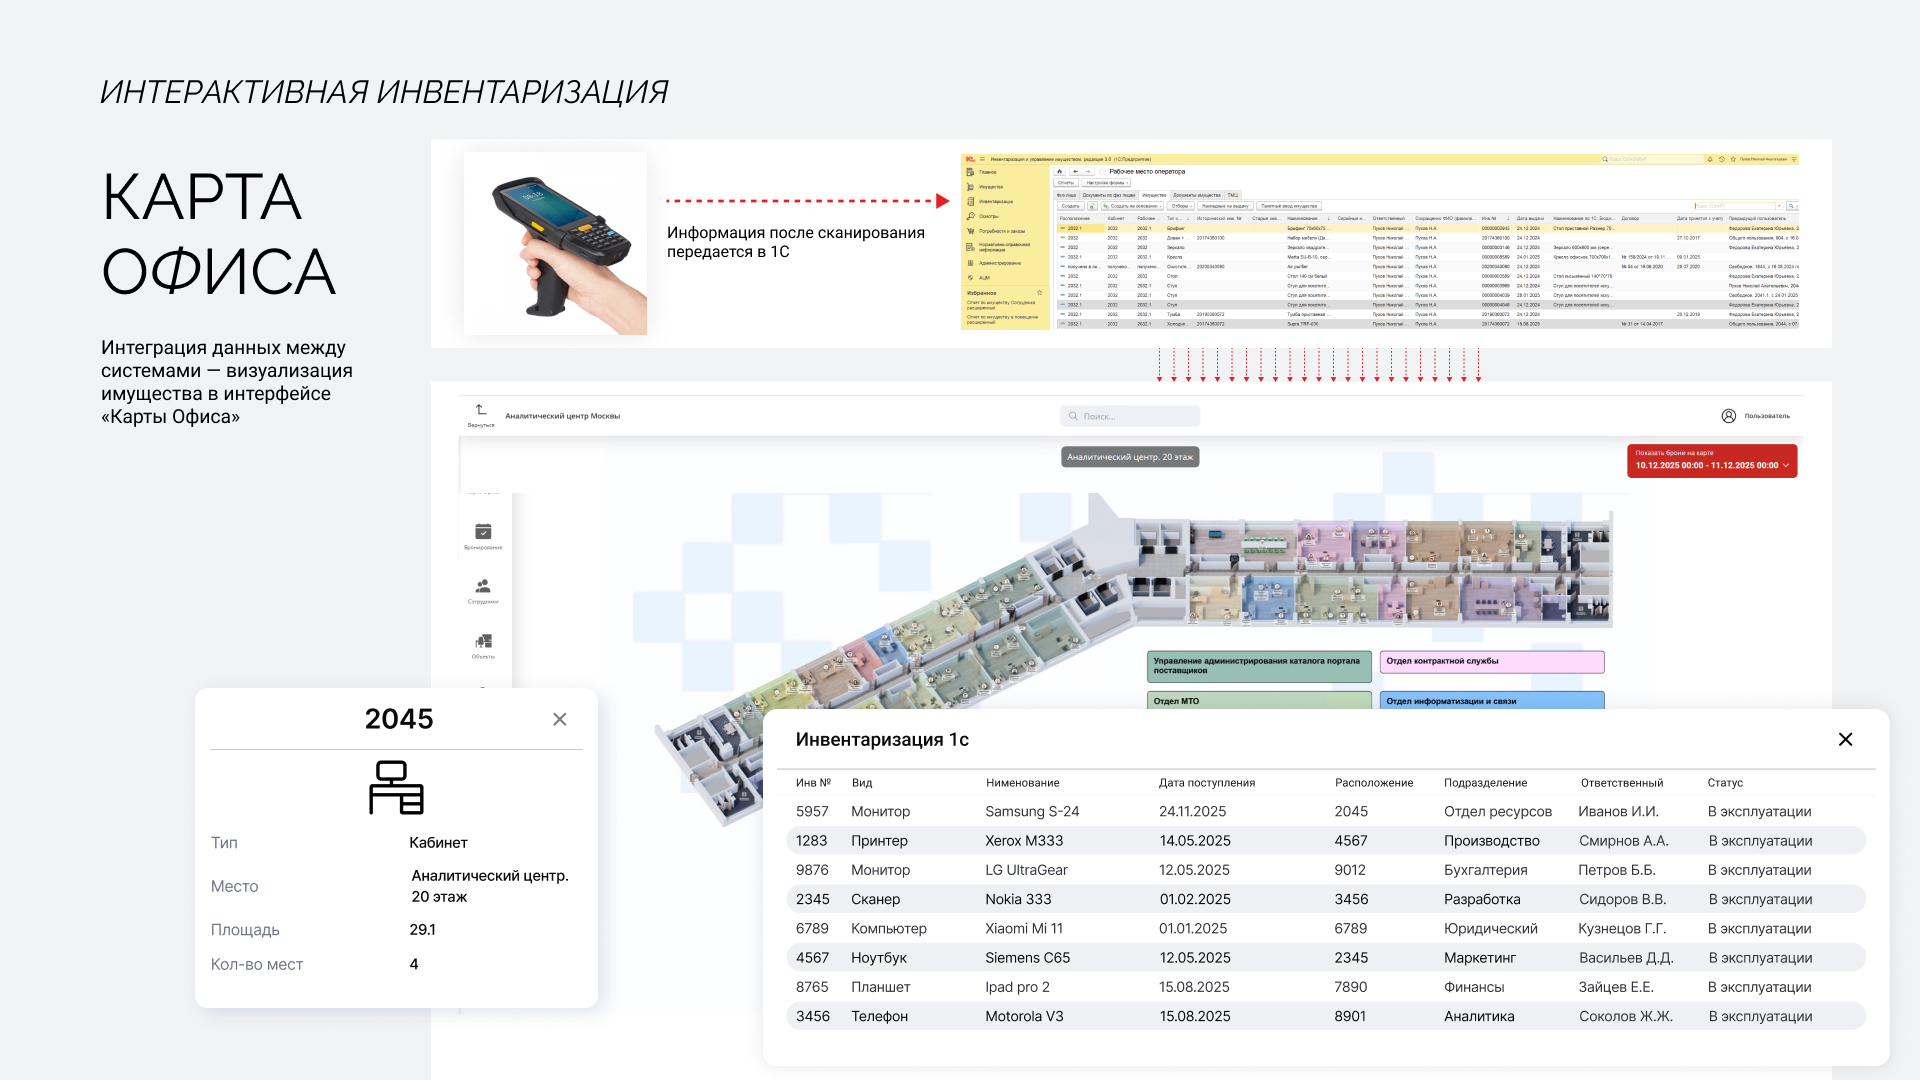Select the Отдел МТО legend item
1920x1080 pixels.
(x=1258, y=701)
